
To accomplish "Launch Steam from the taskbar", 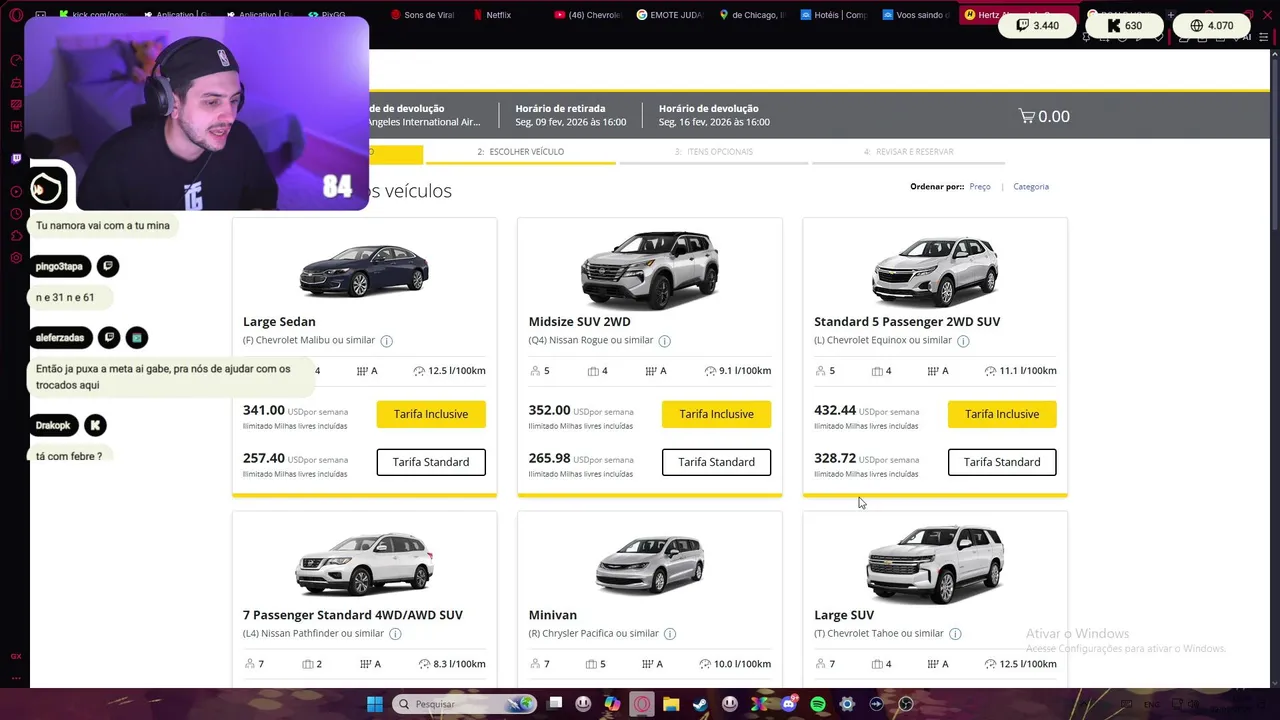I will click(700, 704).
